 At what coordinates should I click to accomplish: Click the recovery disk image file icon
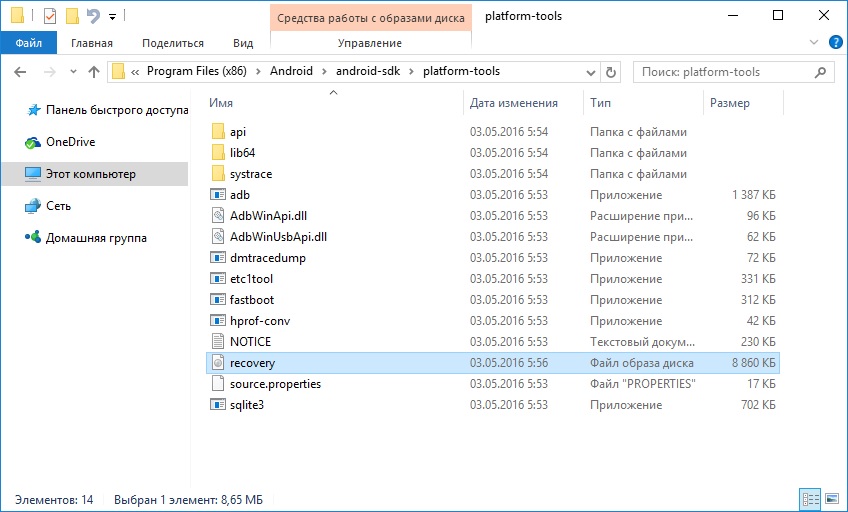(219, 363)
